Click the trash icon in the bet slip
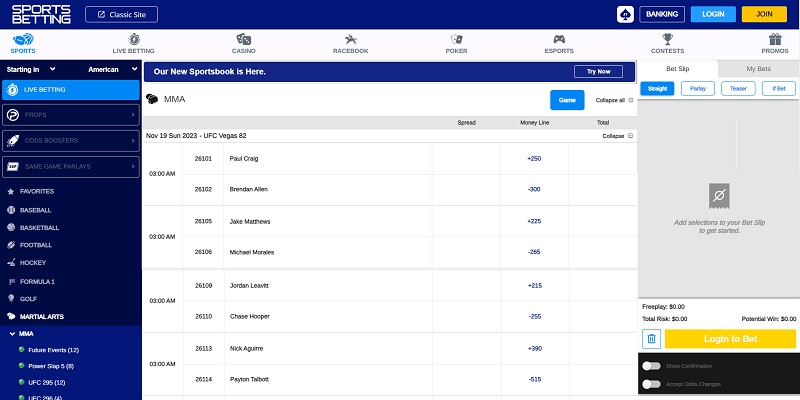 tap(652, 339)
